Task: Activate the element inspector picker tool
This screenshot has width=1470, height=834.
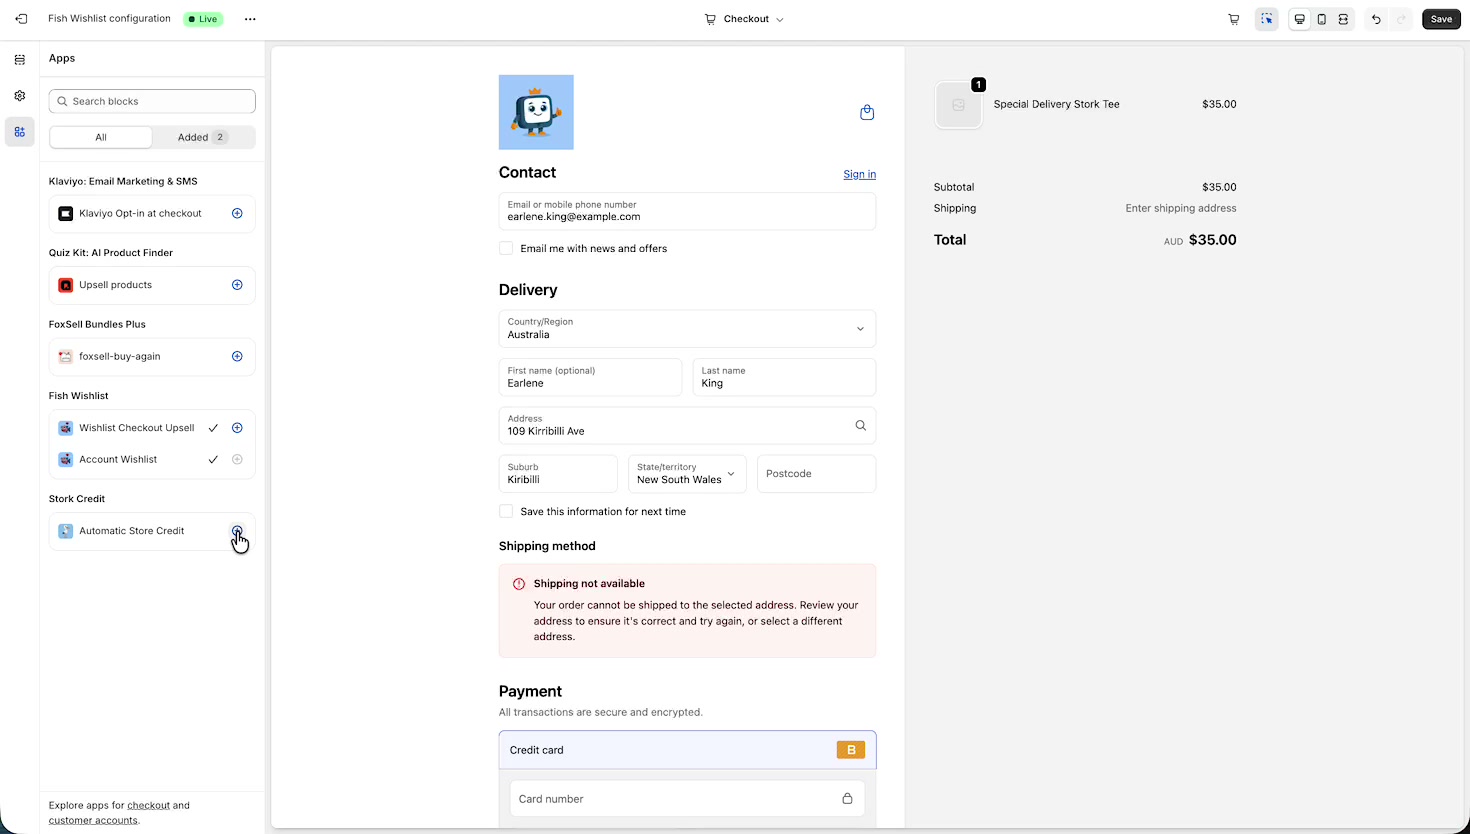Action: click(x=1267, y=19)
